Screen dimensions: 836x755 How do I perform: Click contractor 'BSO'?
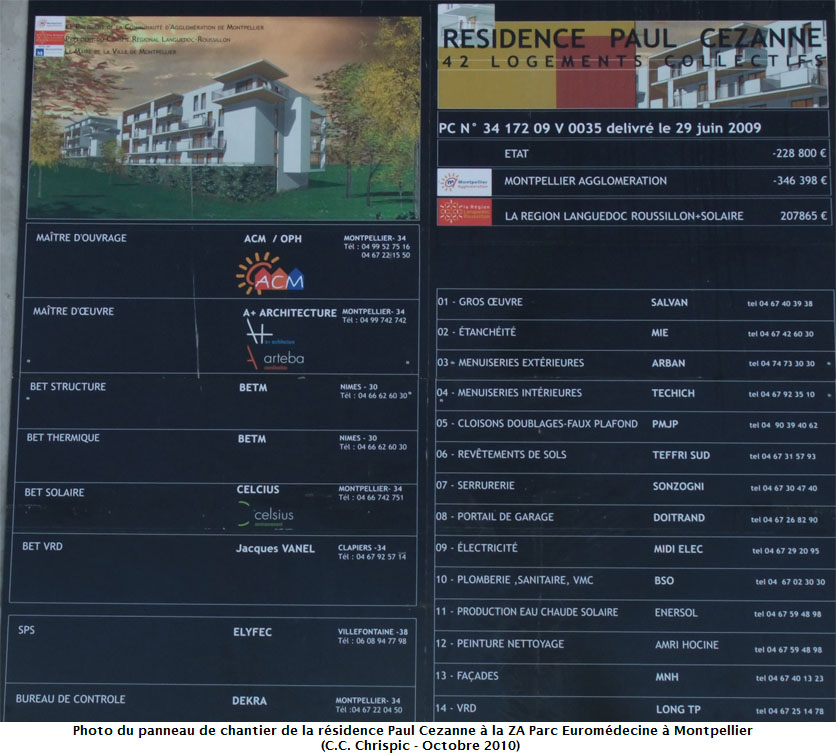tap(664, 581)
